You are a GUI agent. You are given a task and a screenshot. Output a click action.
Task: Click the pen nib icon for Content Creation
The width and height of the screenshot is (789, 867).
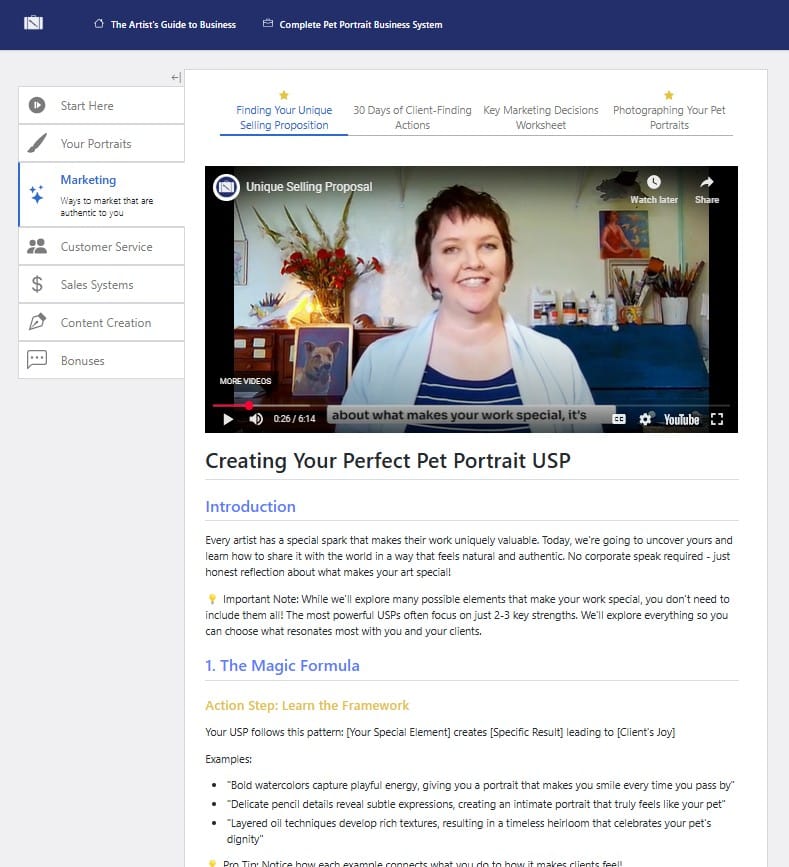coord(37,322)
